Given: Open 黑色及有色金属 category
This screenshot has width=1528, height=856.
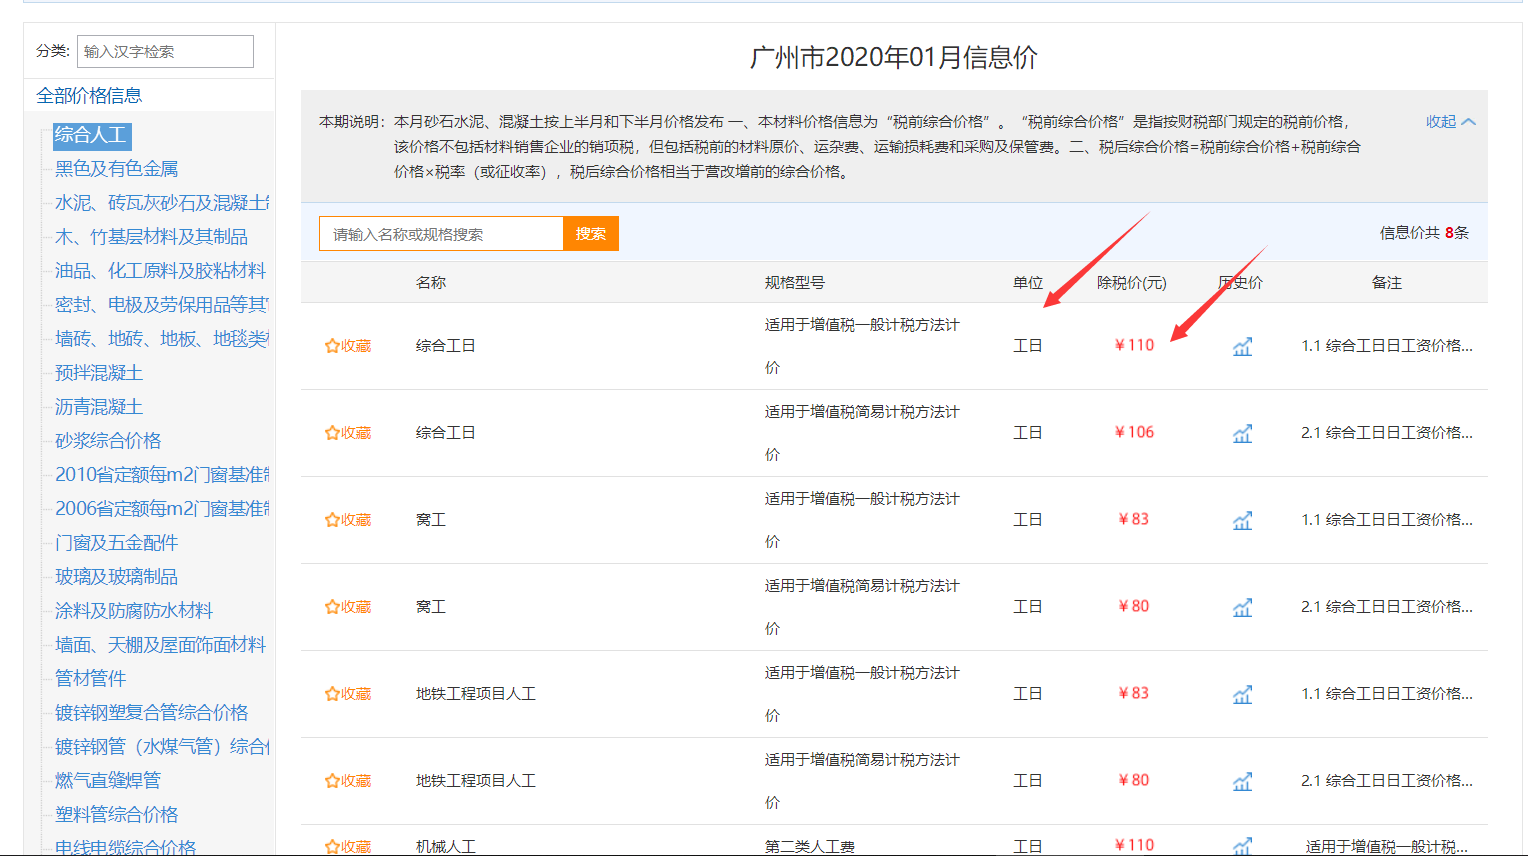Looking at the screenshot, I should point(116,169).
